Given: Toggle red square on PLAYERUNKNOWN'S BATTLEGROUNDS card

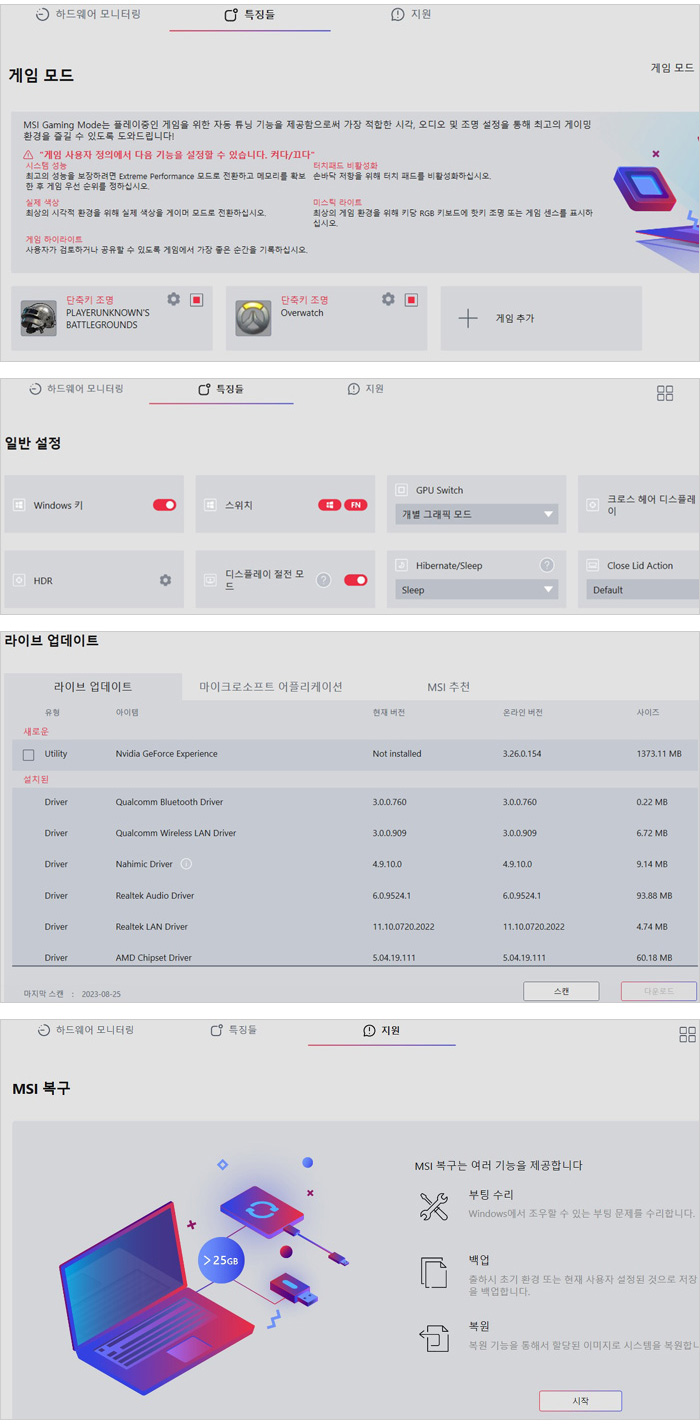Looking at the screenshot, I should (197, 300).
